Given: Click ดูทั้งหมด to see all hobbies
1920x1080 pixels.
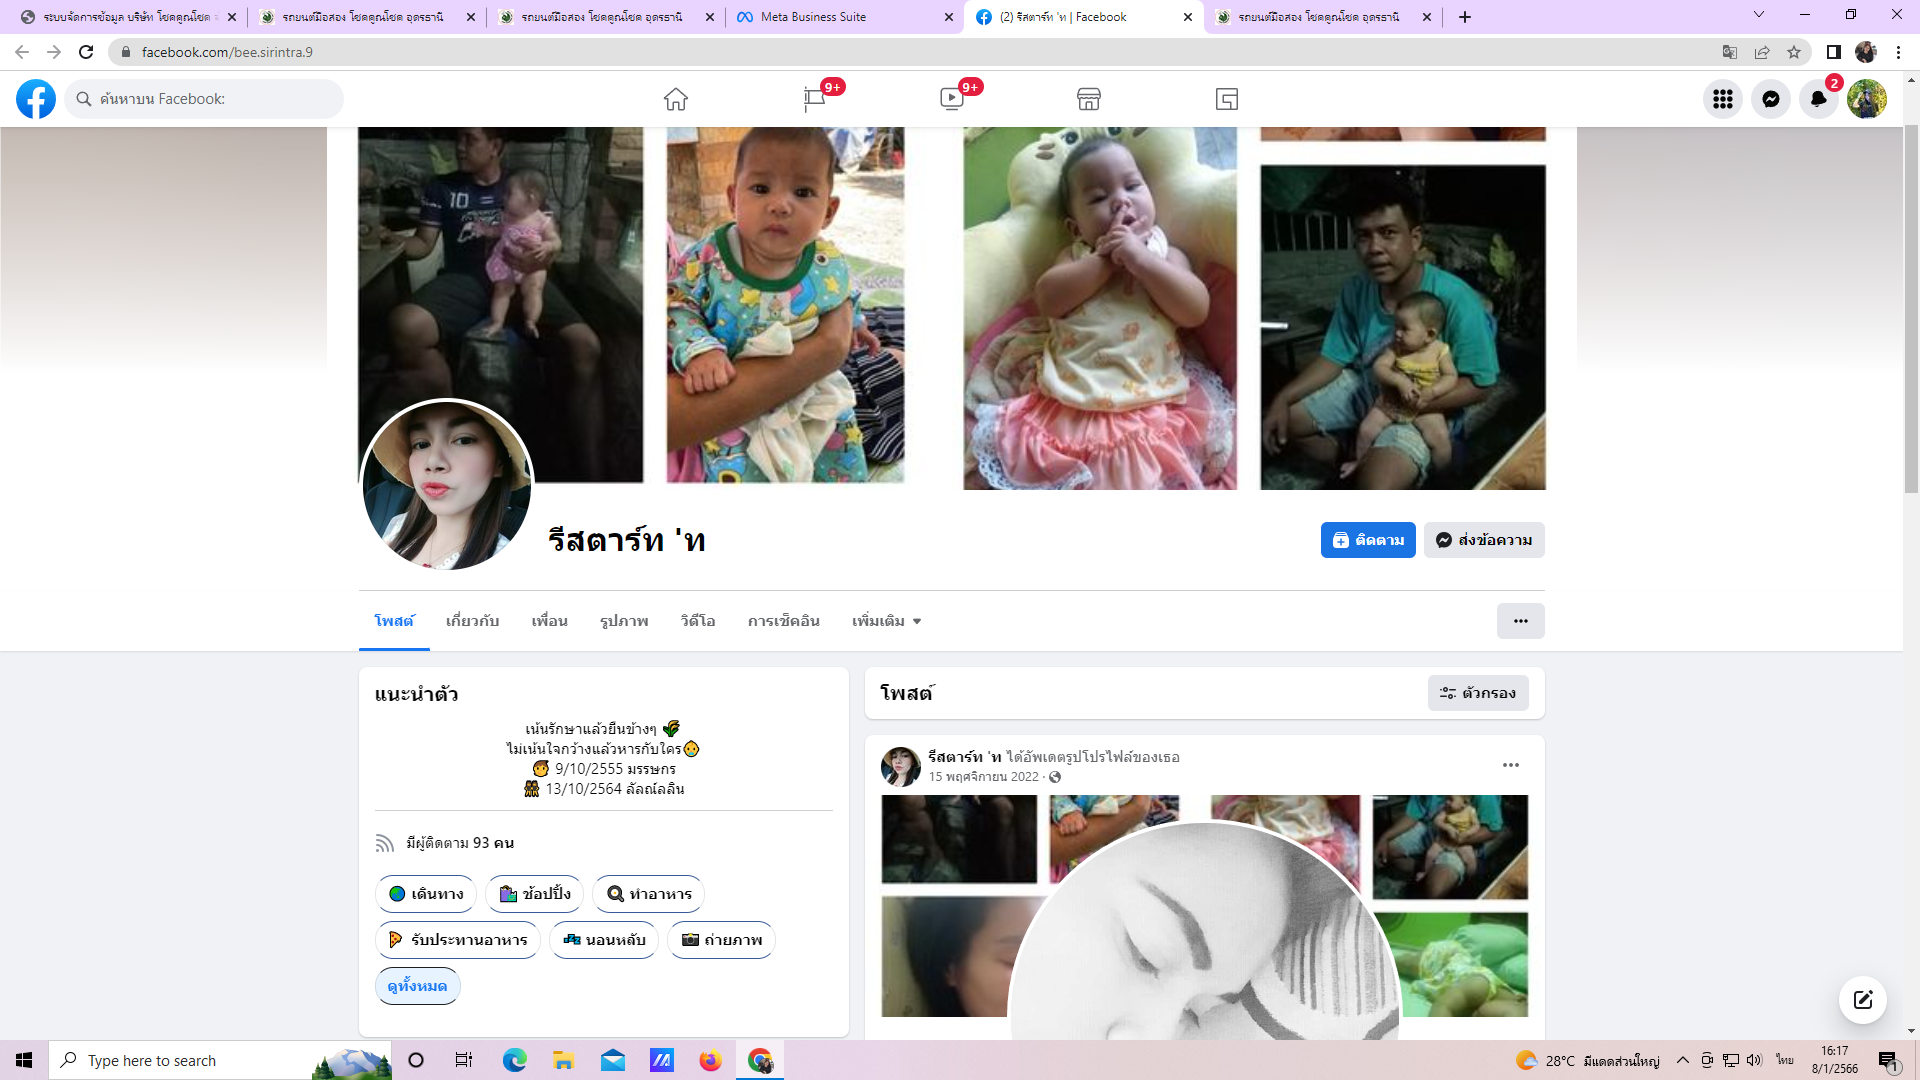Looking at the screenshot, I should tap(417, 986).
